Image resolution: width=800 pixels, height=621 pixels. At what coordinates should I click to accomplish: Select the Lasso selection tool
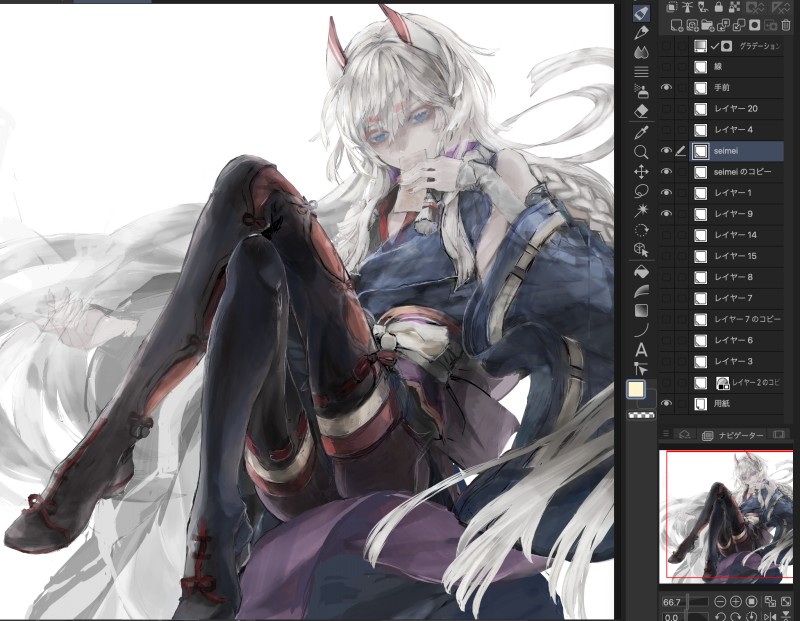coord(641,191)
